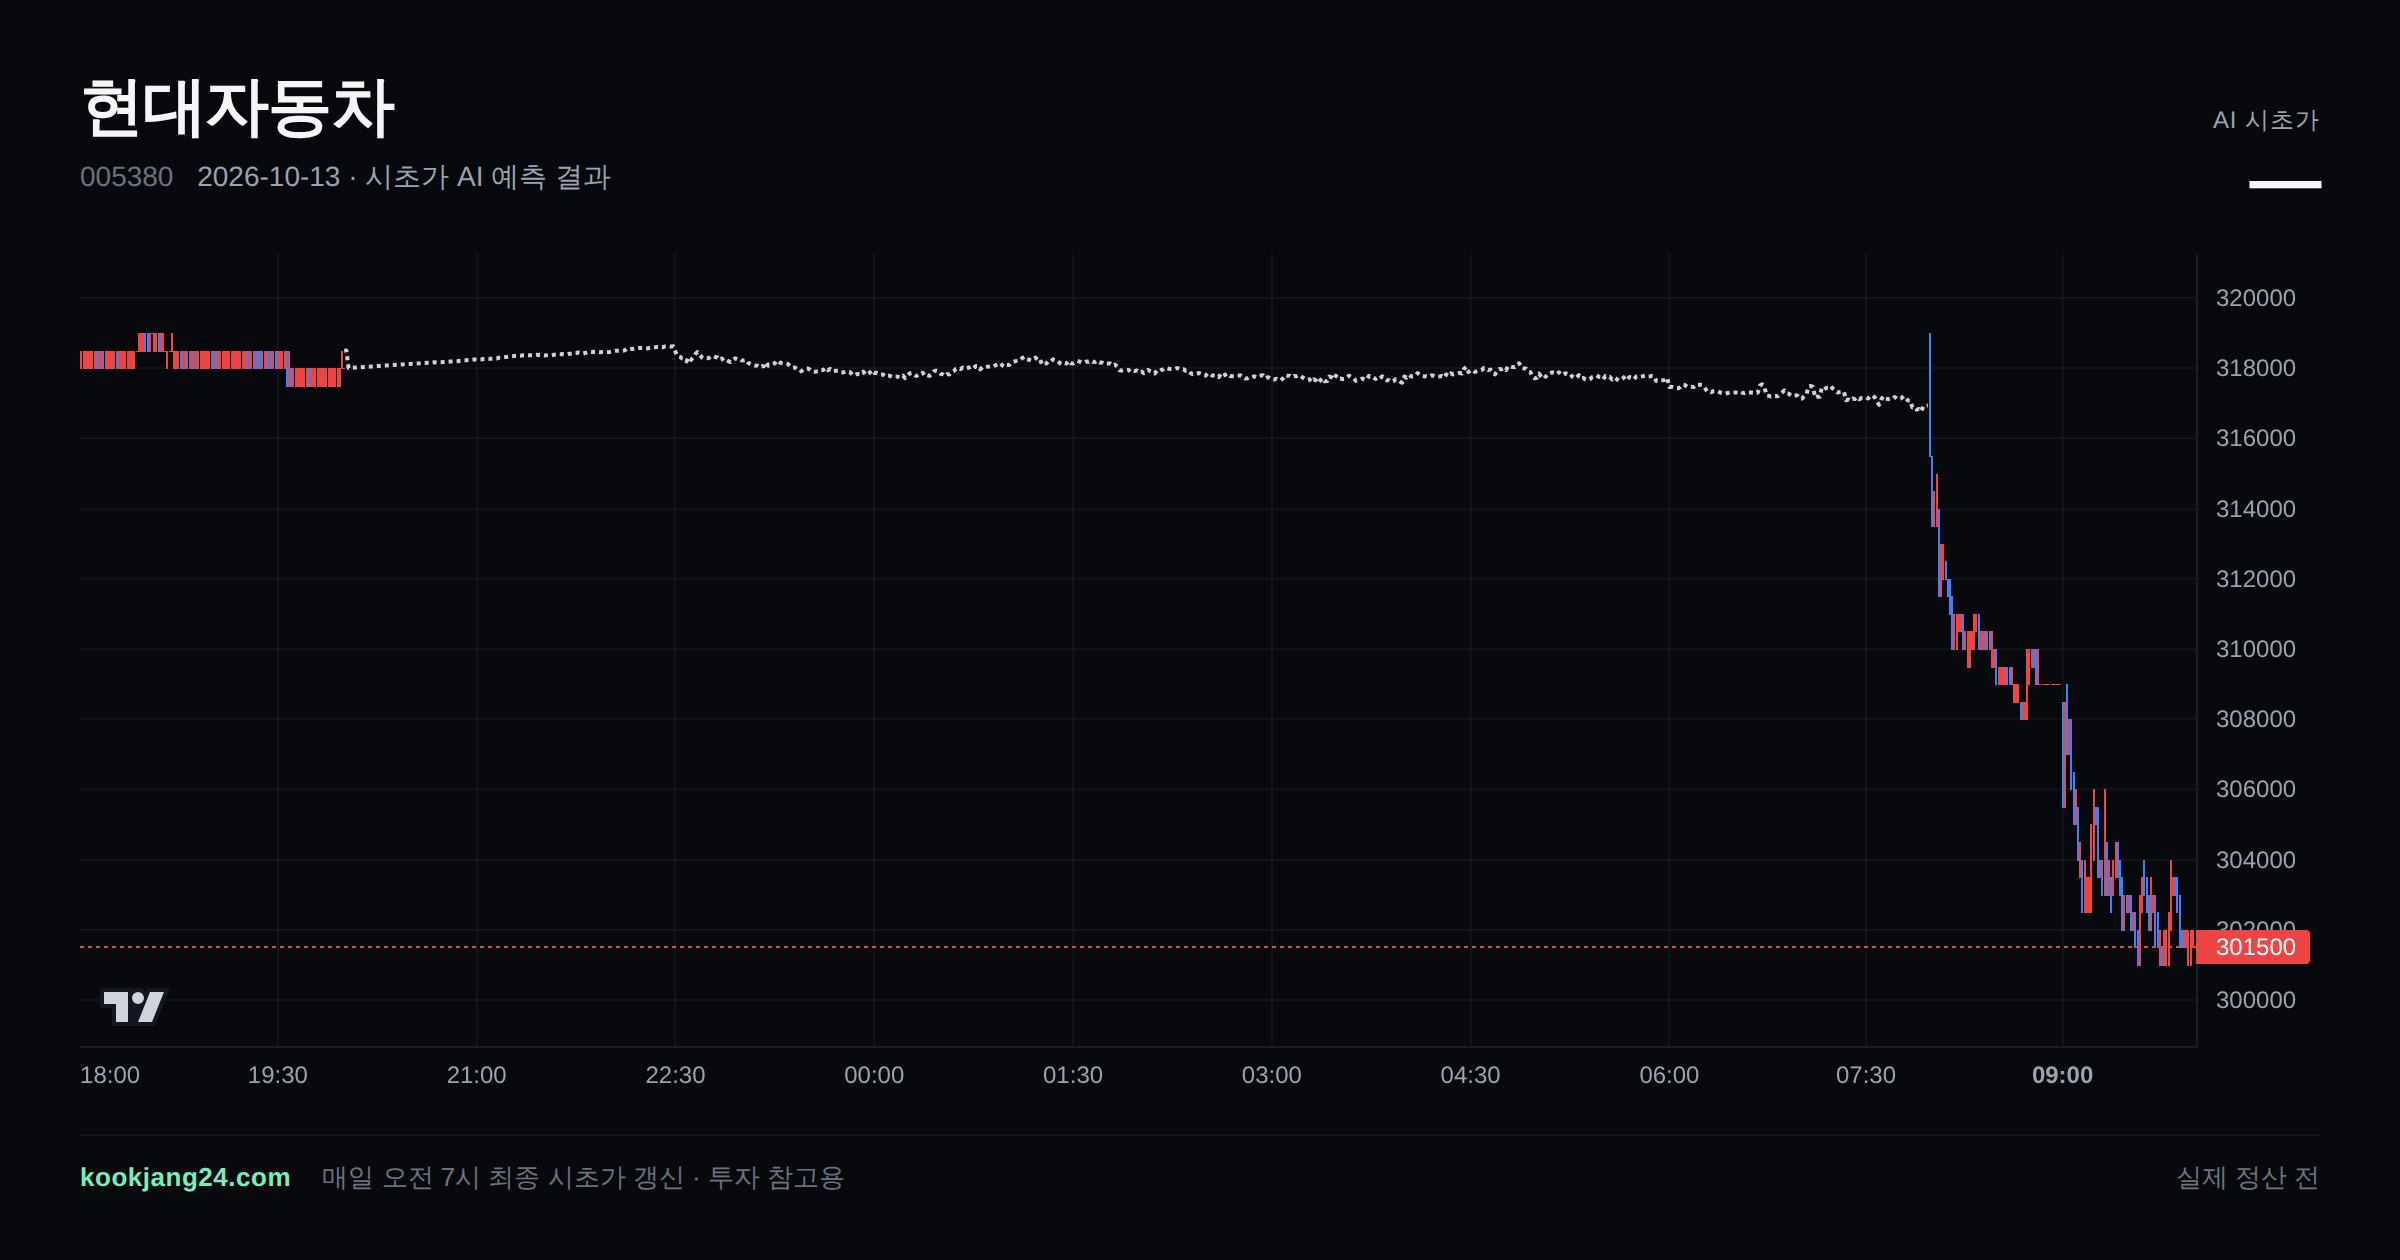
Task: Click the 01:30 time axis label
Action: click(x=1073, y=1075)
